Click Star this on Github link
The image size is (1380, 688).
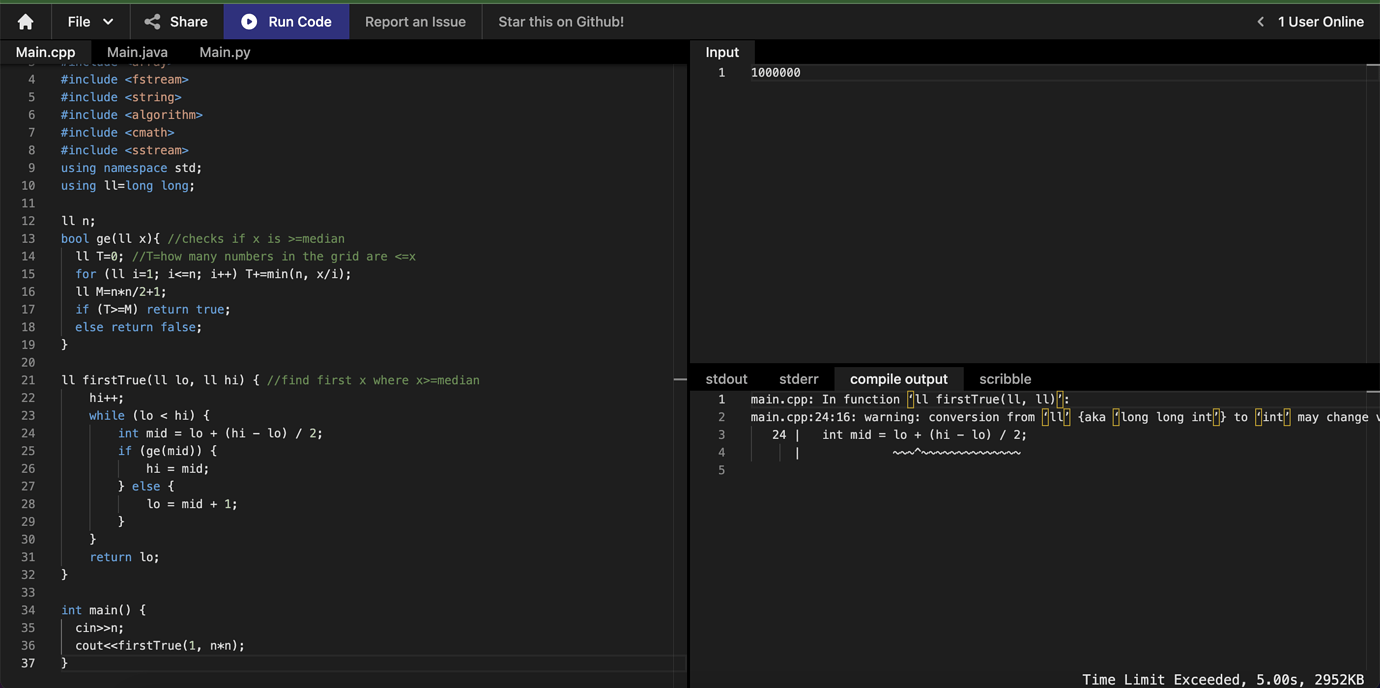561,21
